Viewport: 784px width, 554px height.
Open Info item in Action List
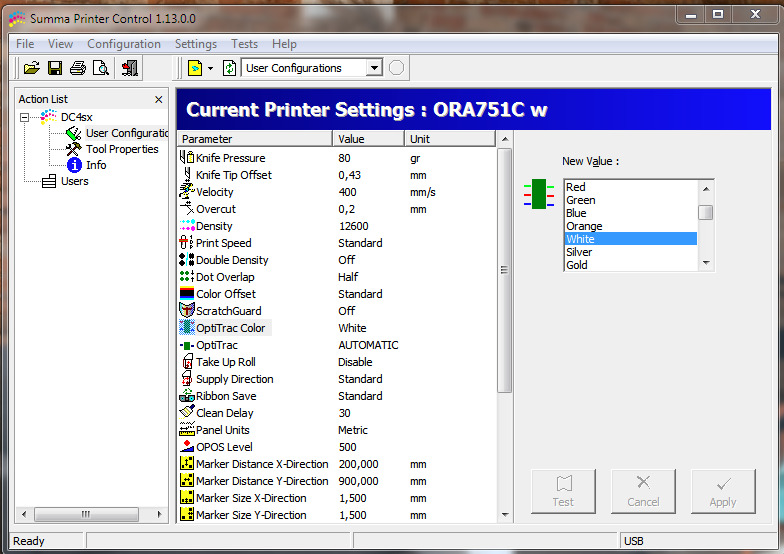coord(96,165)
